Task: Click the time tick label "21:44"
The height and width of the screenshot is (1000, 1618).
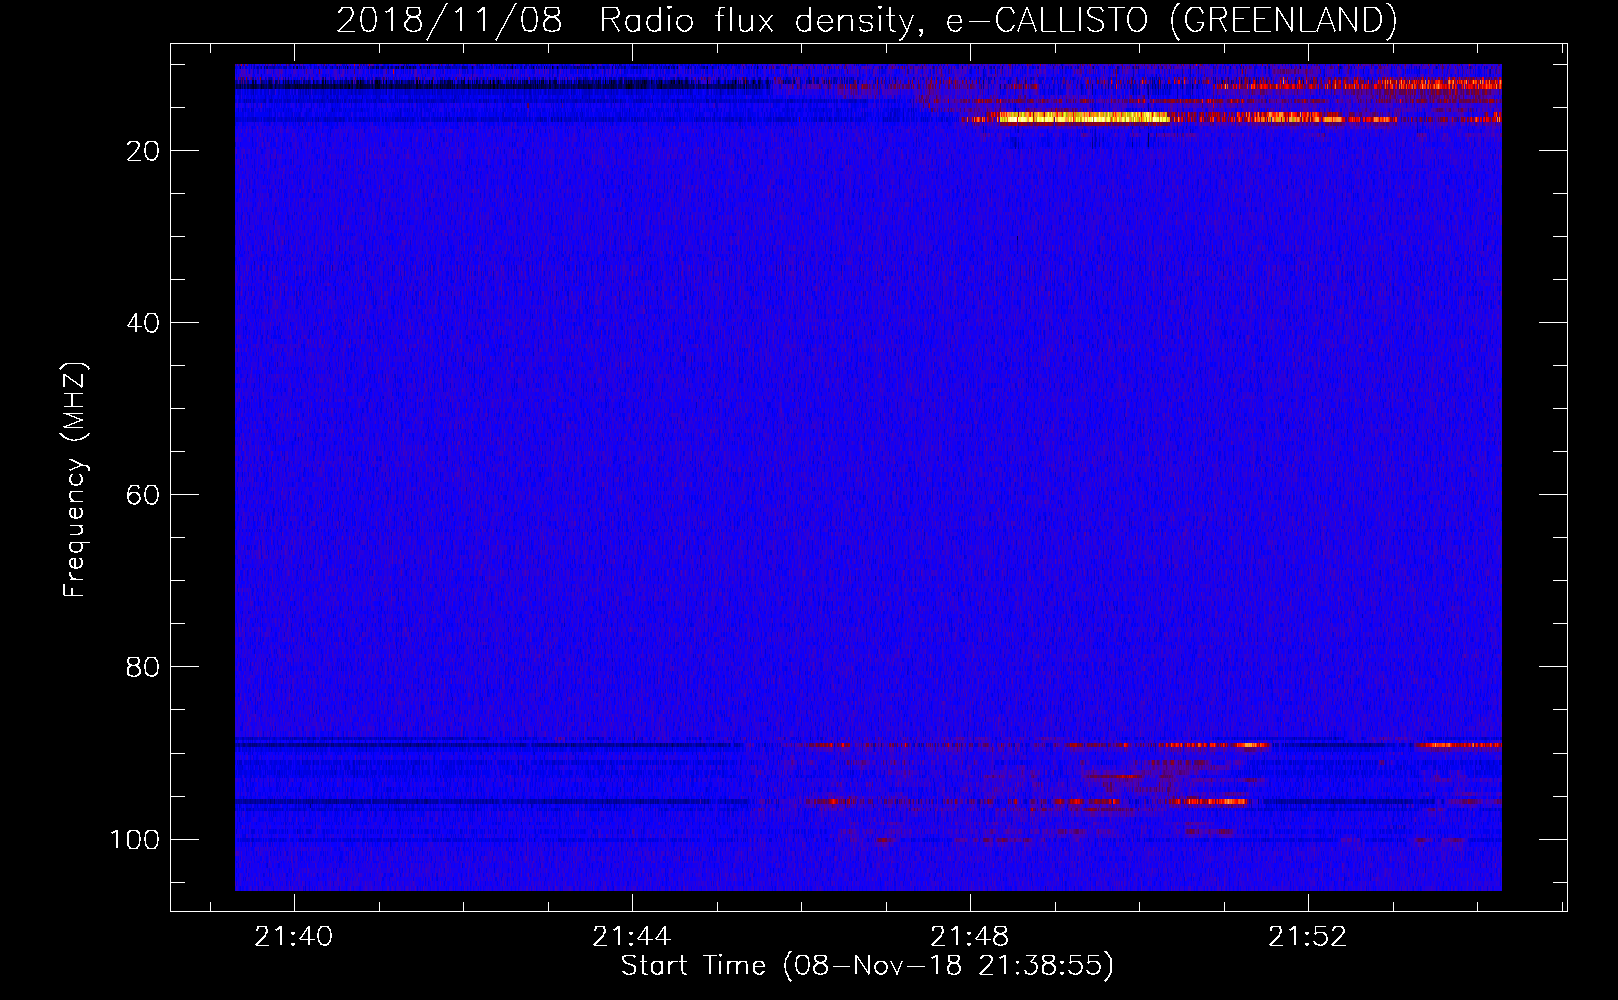Action: tap(632, 937)
